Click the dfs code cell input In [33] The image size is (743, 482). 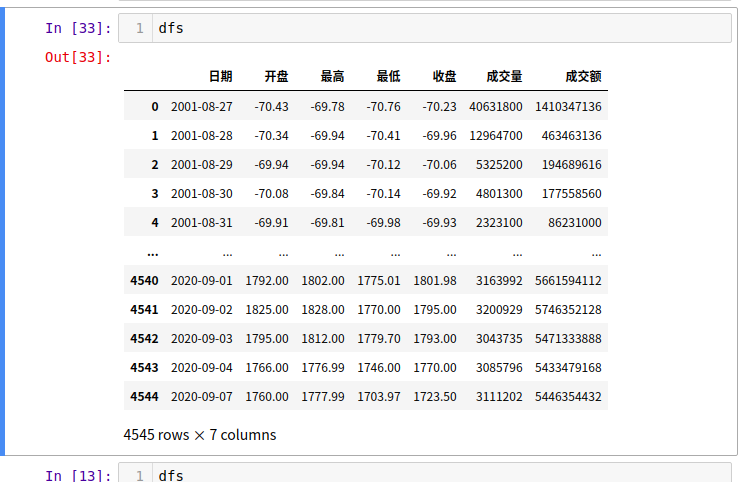coord(425,28)
